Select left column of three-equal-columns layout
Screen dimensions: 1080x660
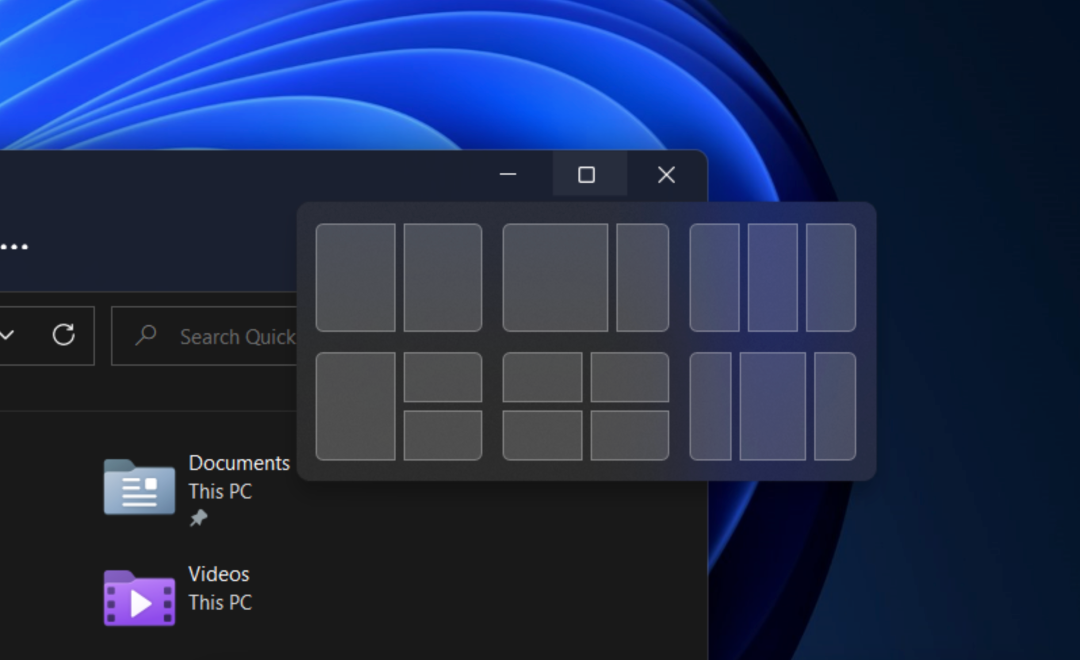[x=714, y=277]
